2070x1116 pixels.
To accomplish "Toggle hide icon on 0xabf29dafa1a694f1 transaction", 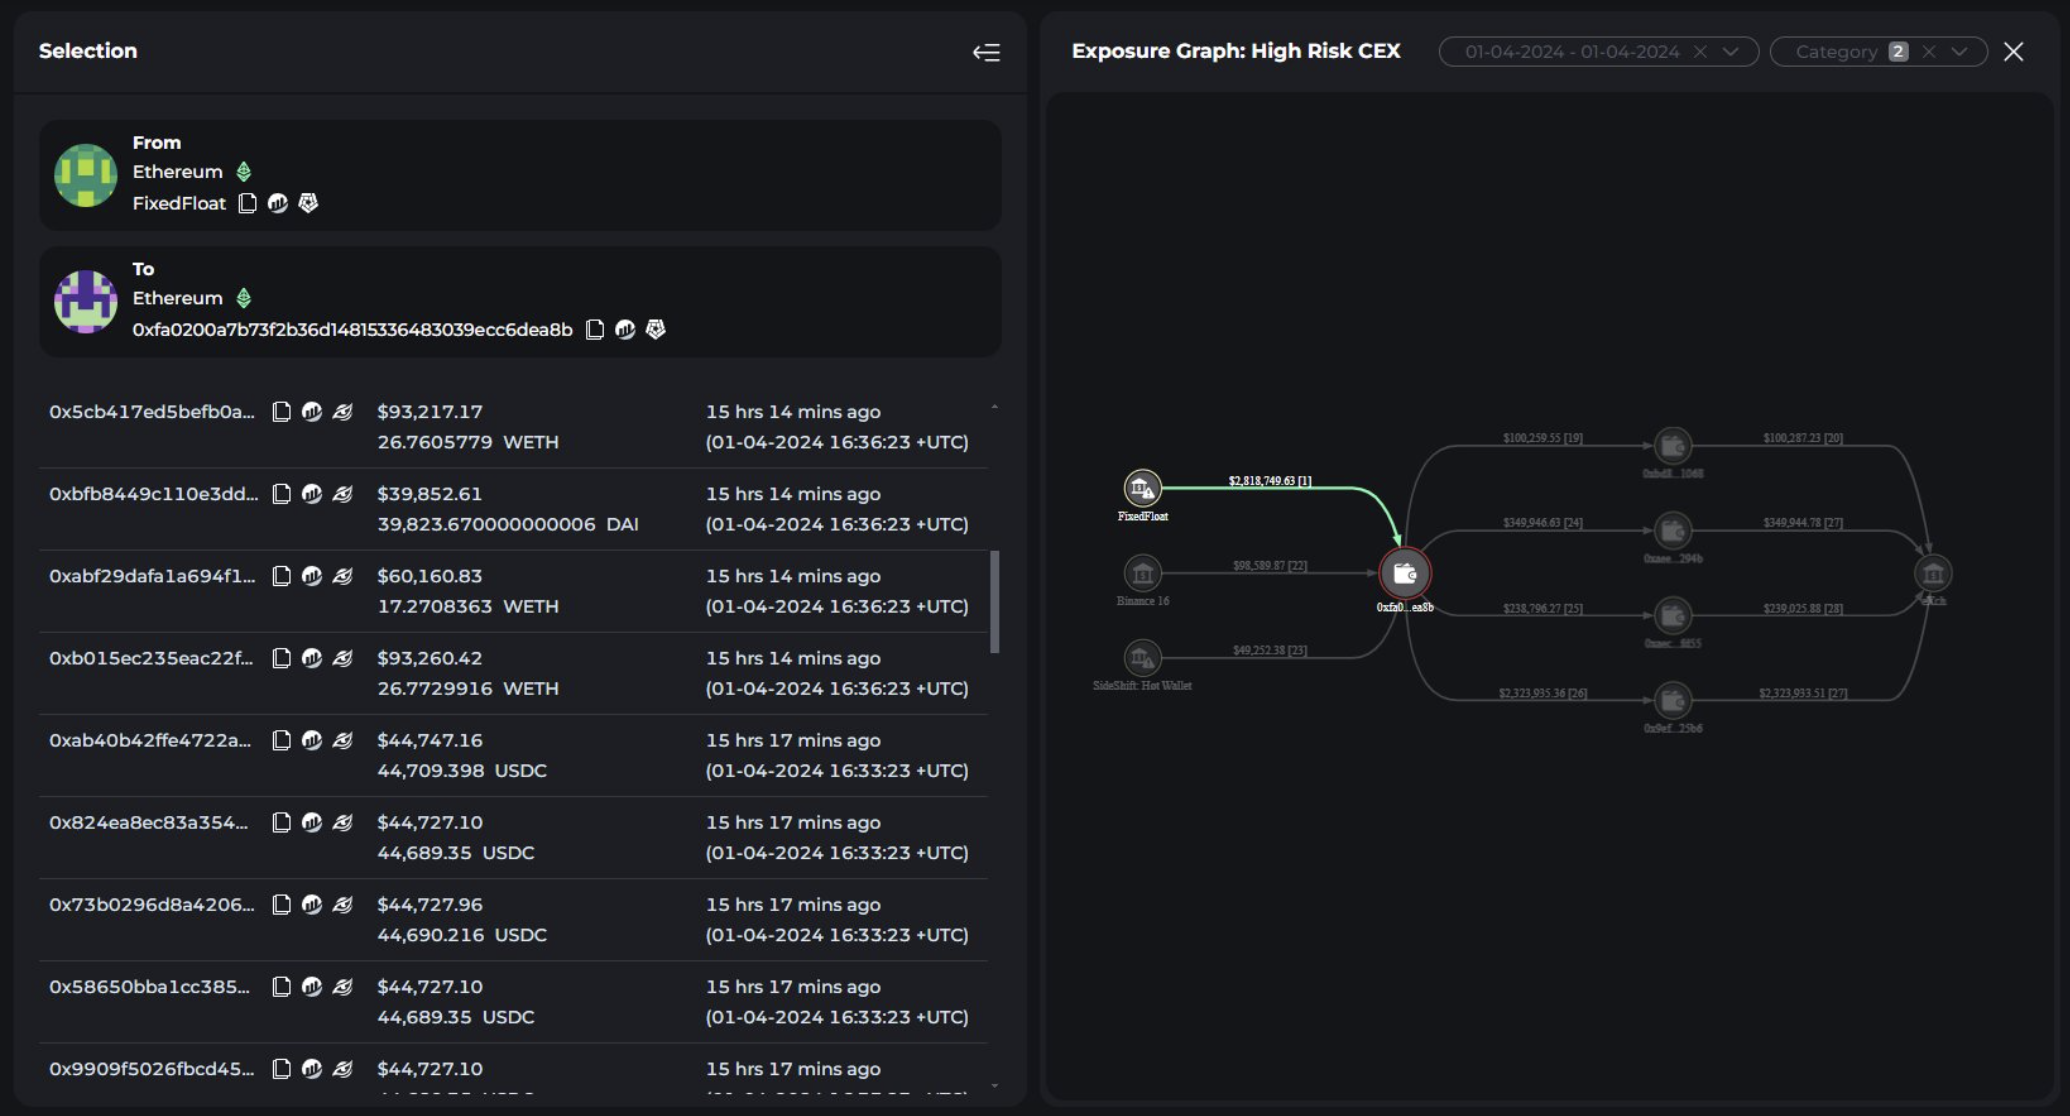I will click(x=342, y=576).
